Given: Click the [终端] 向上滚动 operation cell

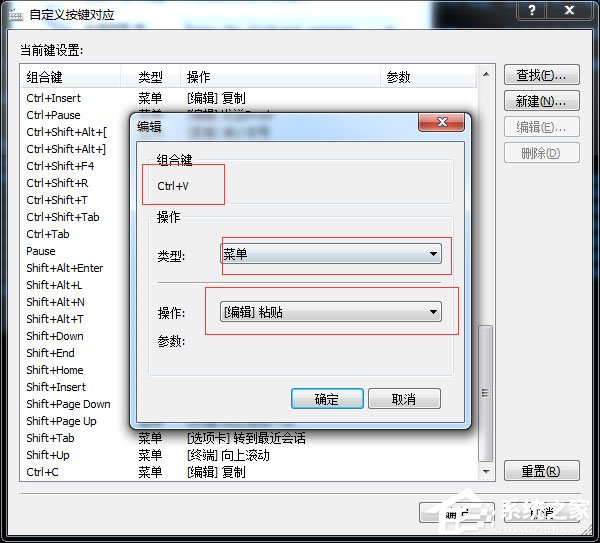Looking at the screenshot, I should 228,455.
